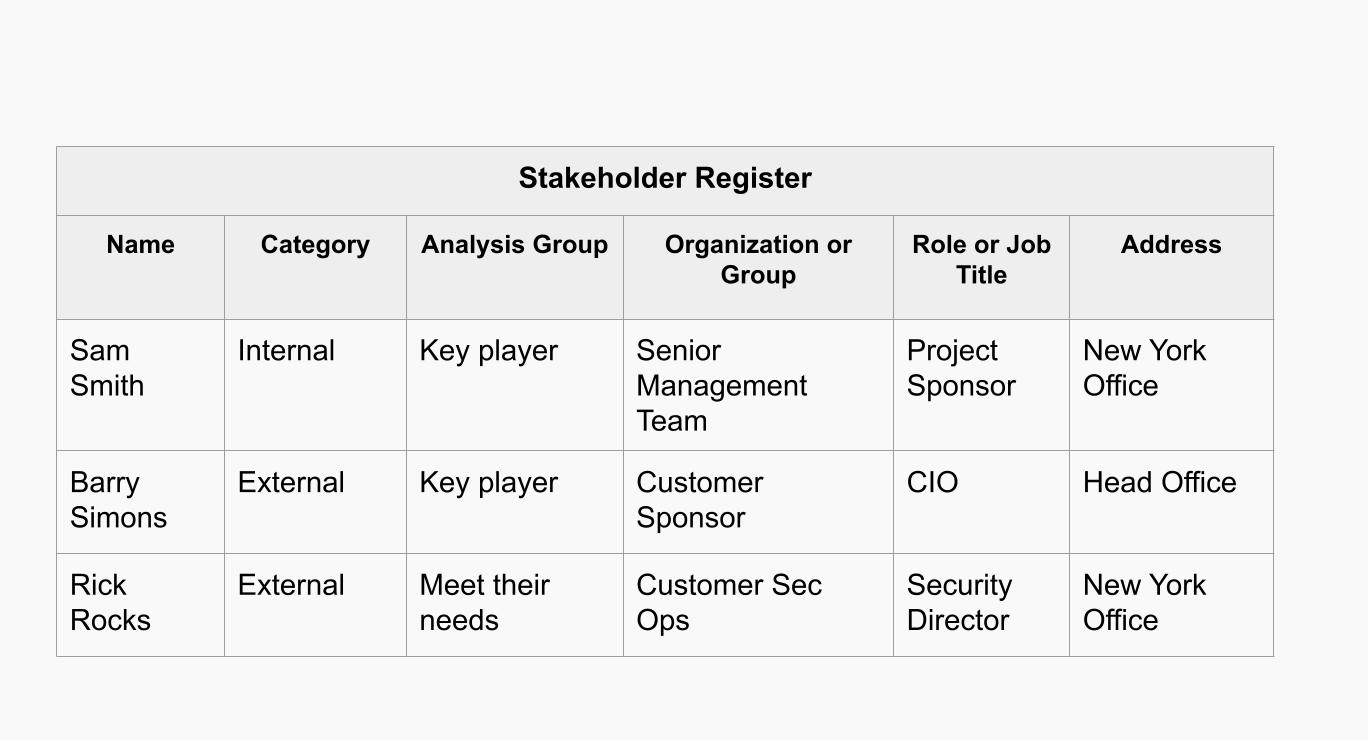
Task: Select Key player in Sam Smith's row
Action: [x=488, y=351]
